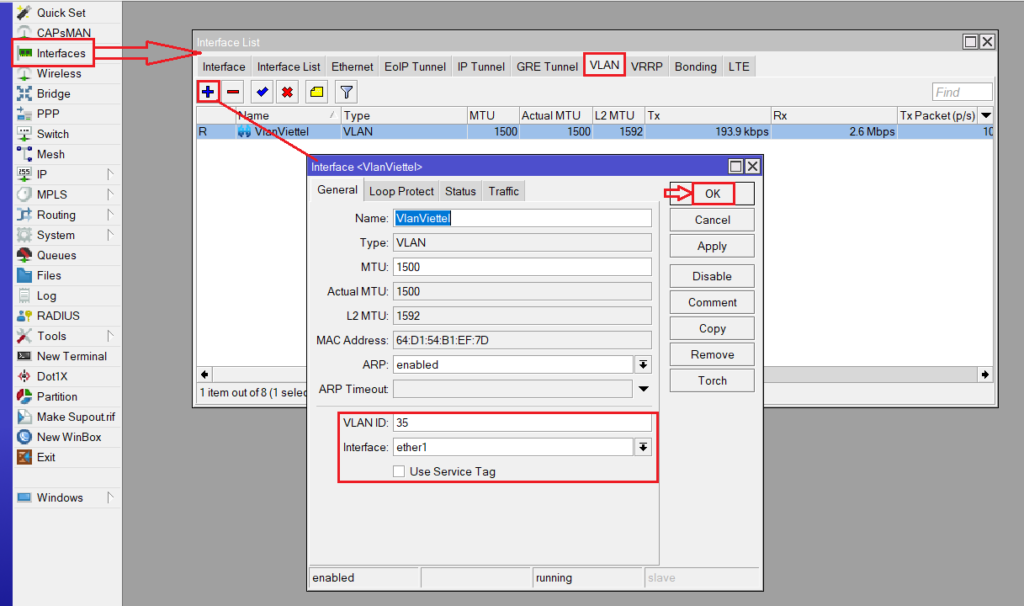
Task: Click the right arrow of the horizontal scrollbar
Action: (986, 374)
